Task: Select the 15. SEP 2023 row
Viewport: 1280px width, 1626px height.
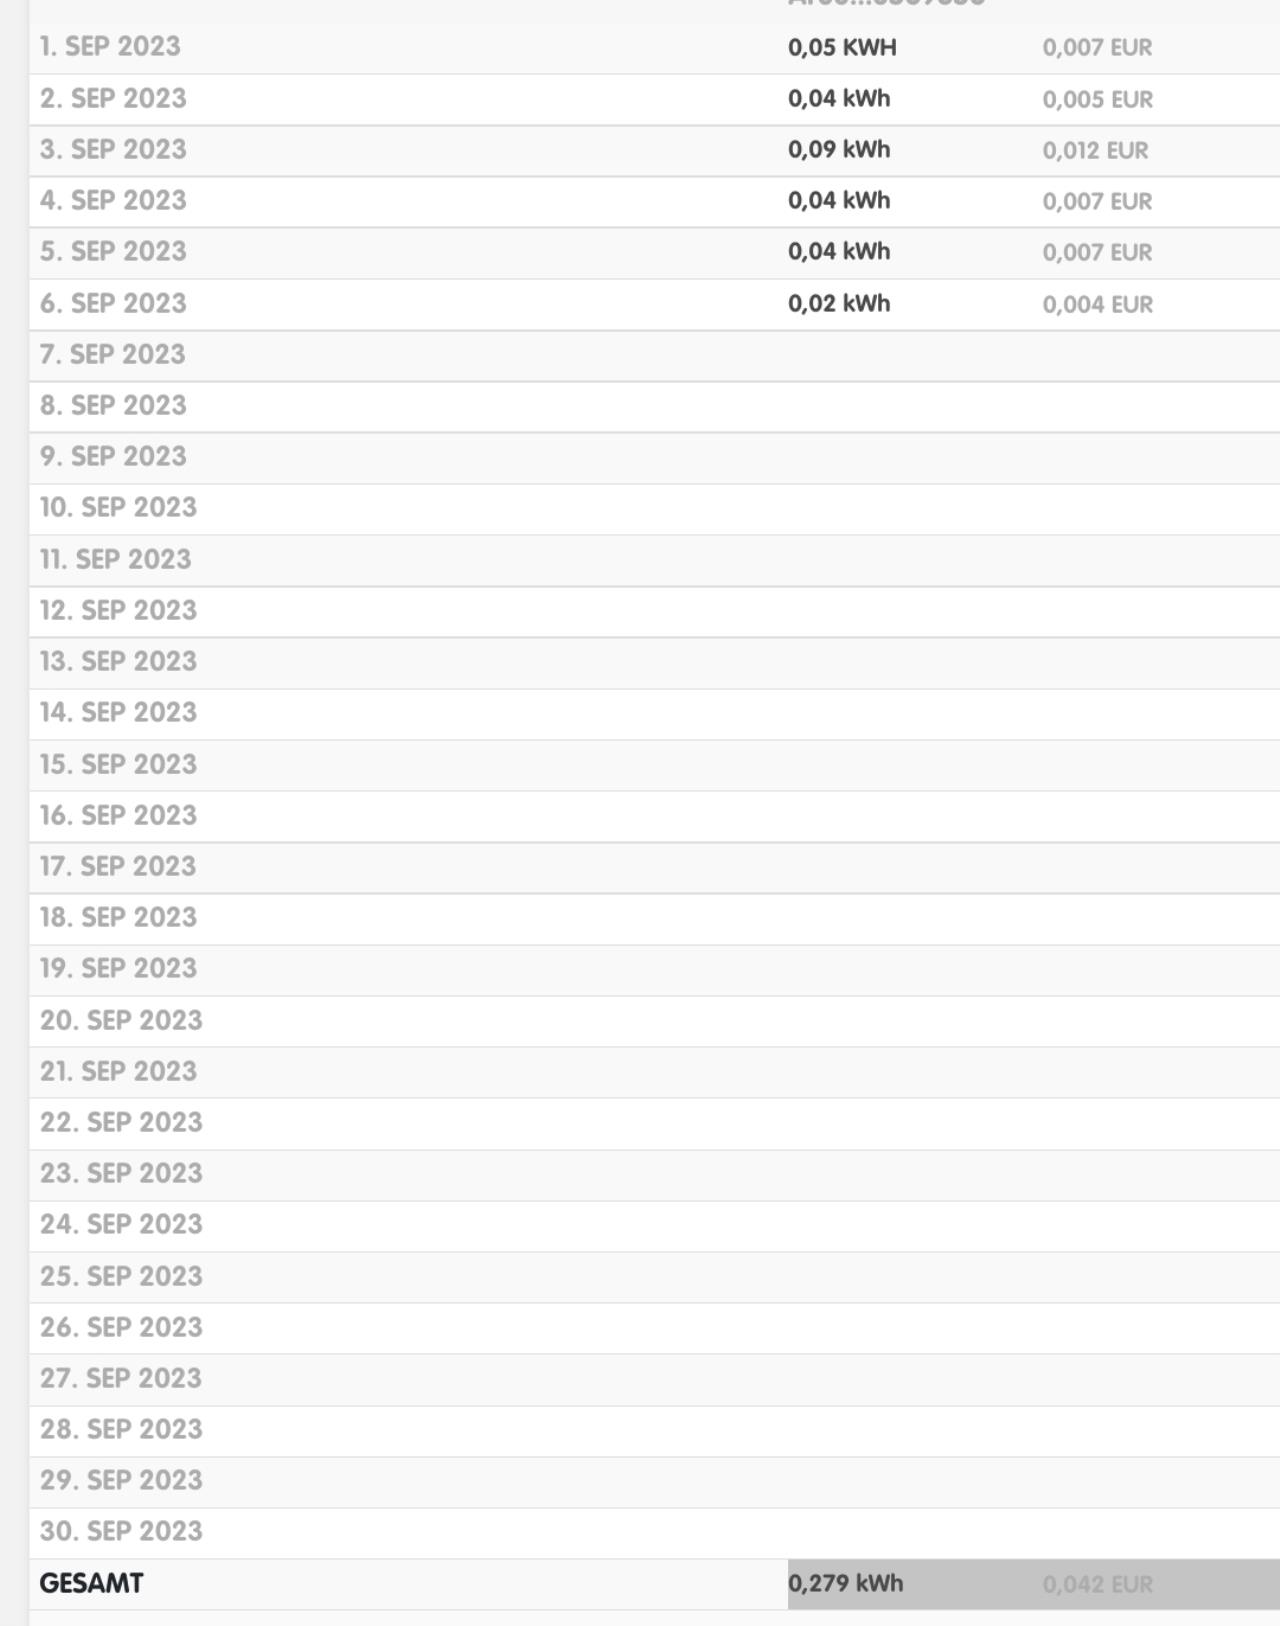Action: click(x=655, y=765)
